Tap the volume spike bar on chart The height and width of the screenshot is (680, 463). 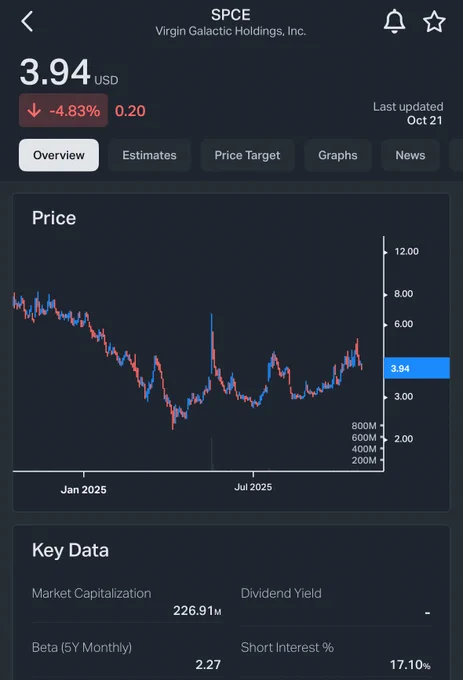pos(212,454)
